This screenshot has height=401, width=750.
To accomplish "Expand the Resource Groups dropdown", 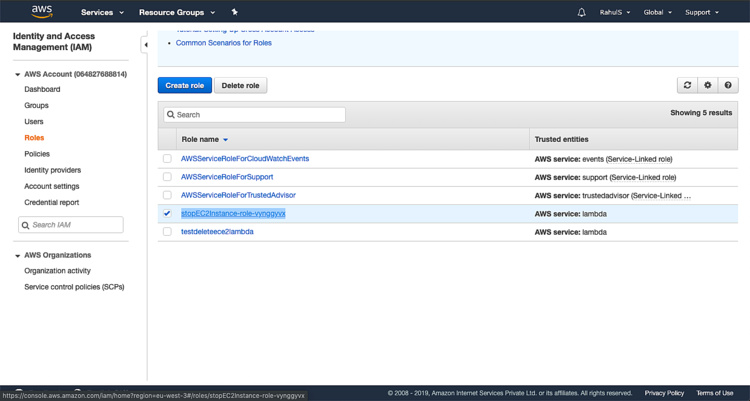I will [177, 12].
